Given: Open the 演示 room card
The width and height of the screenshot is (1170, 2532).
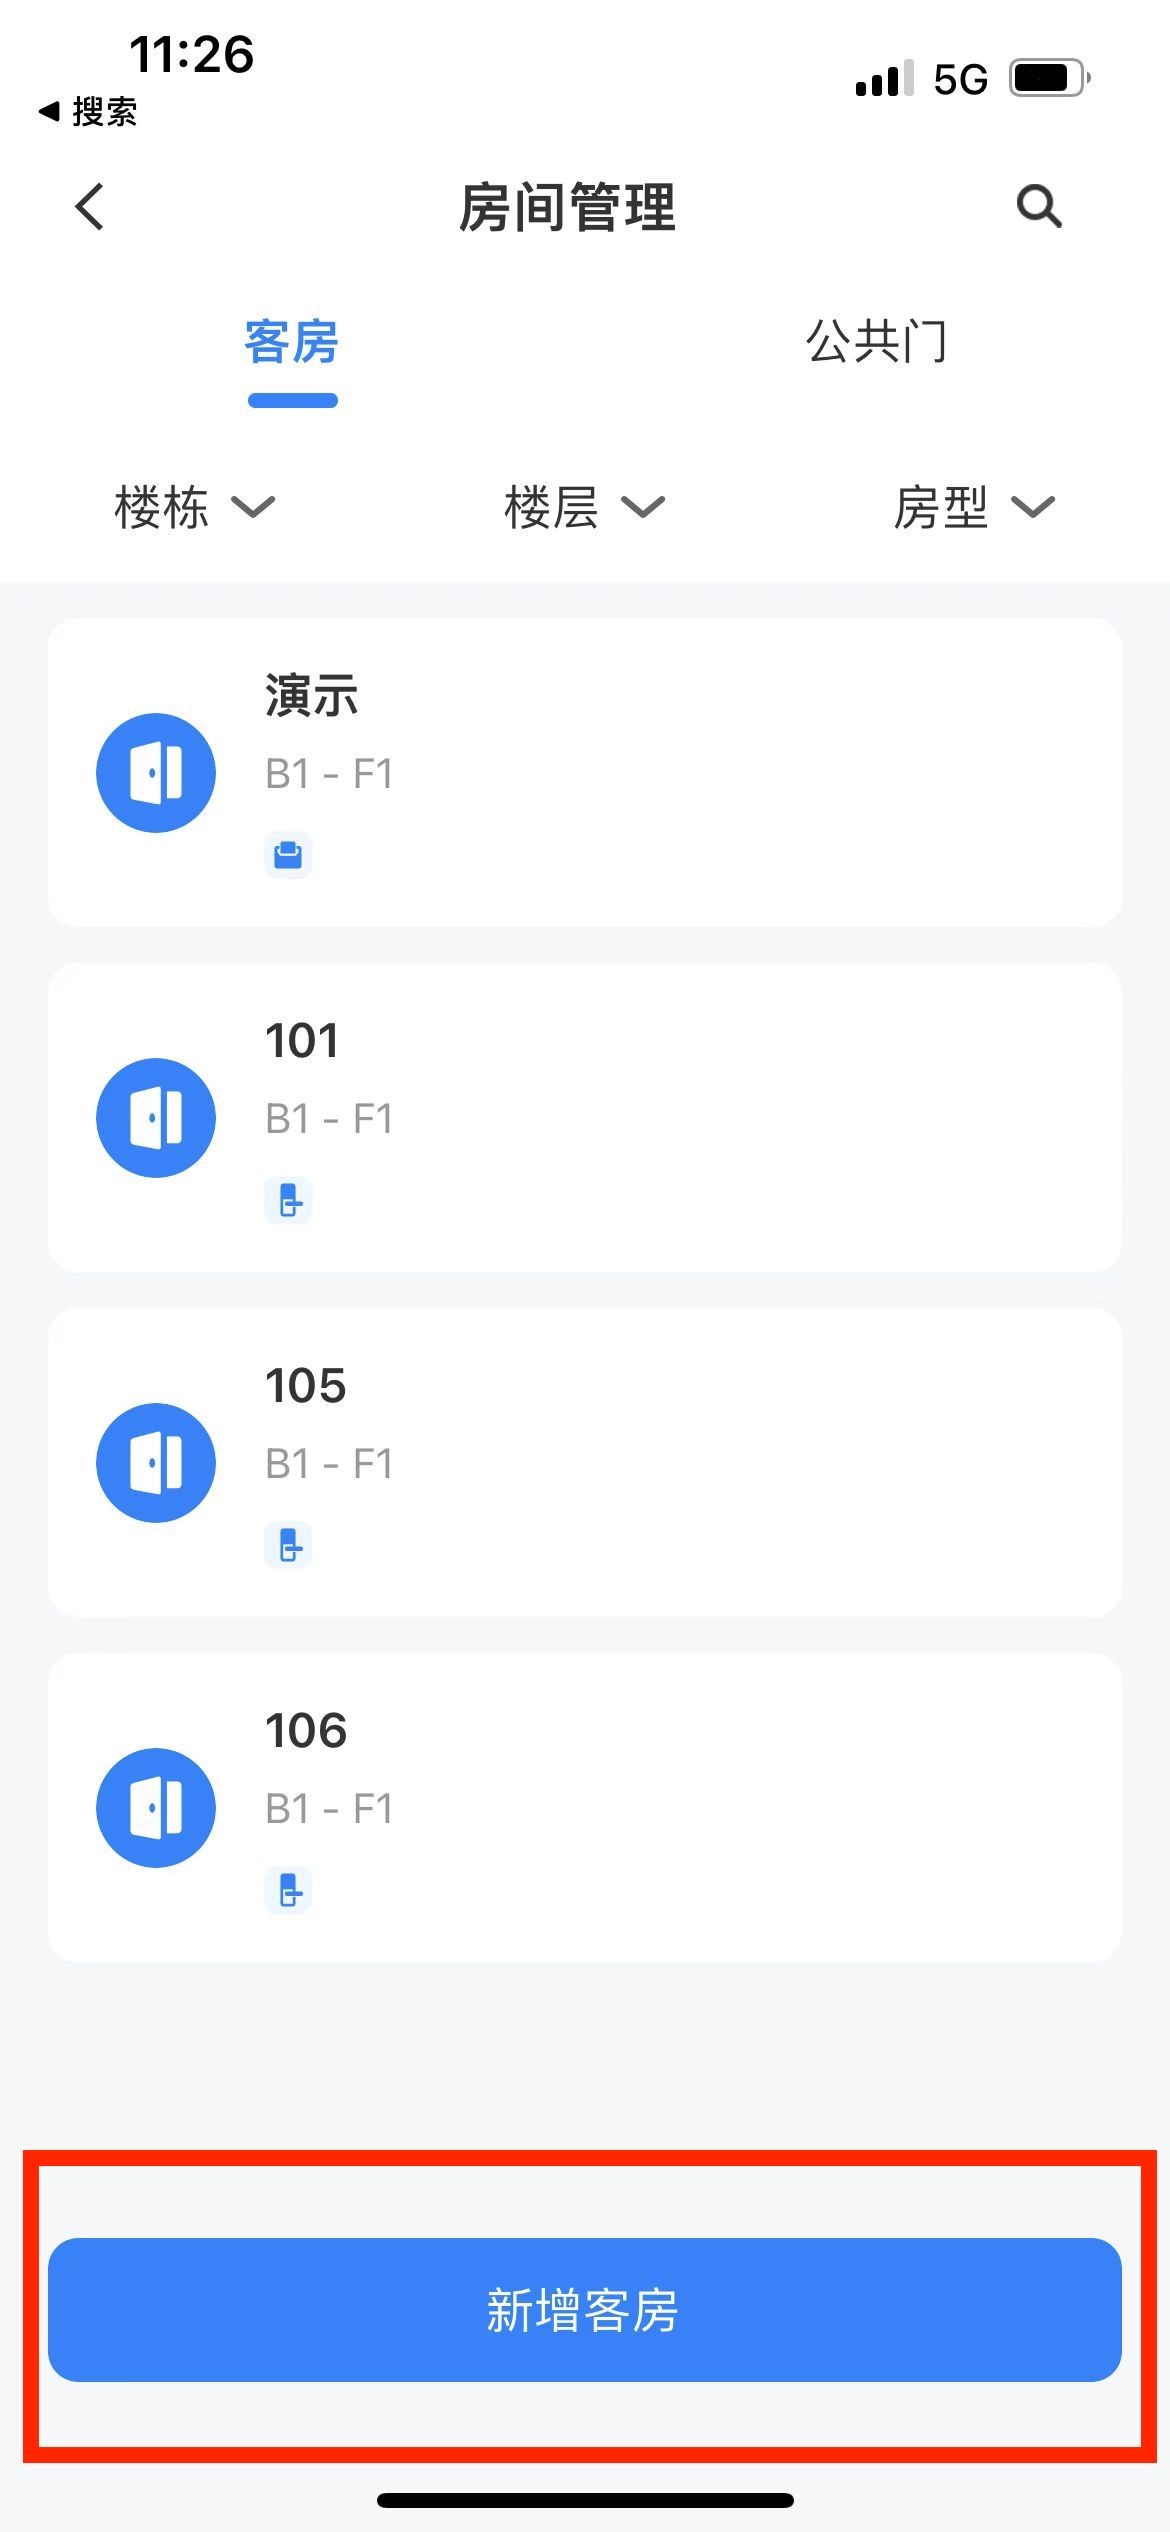Looking at the screenshot, I should point(700,772).
